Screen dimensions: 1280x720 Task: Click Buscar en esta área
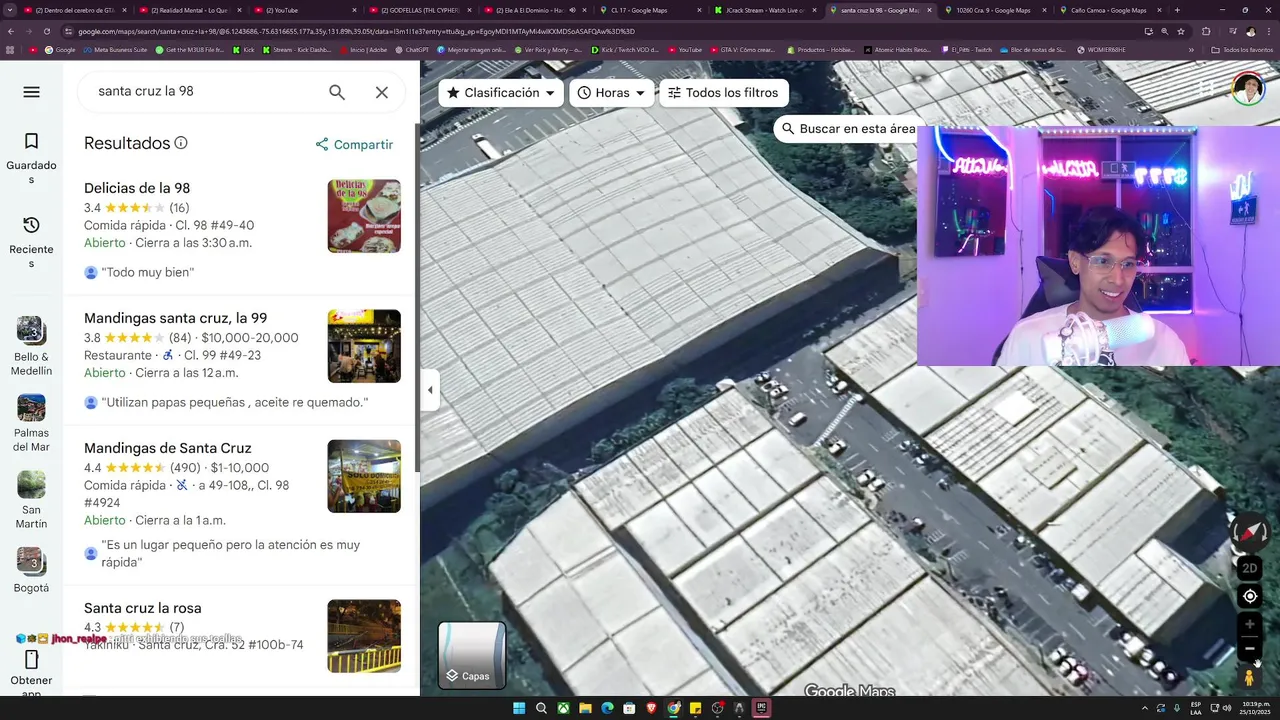click(846, 128)
